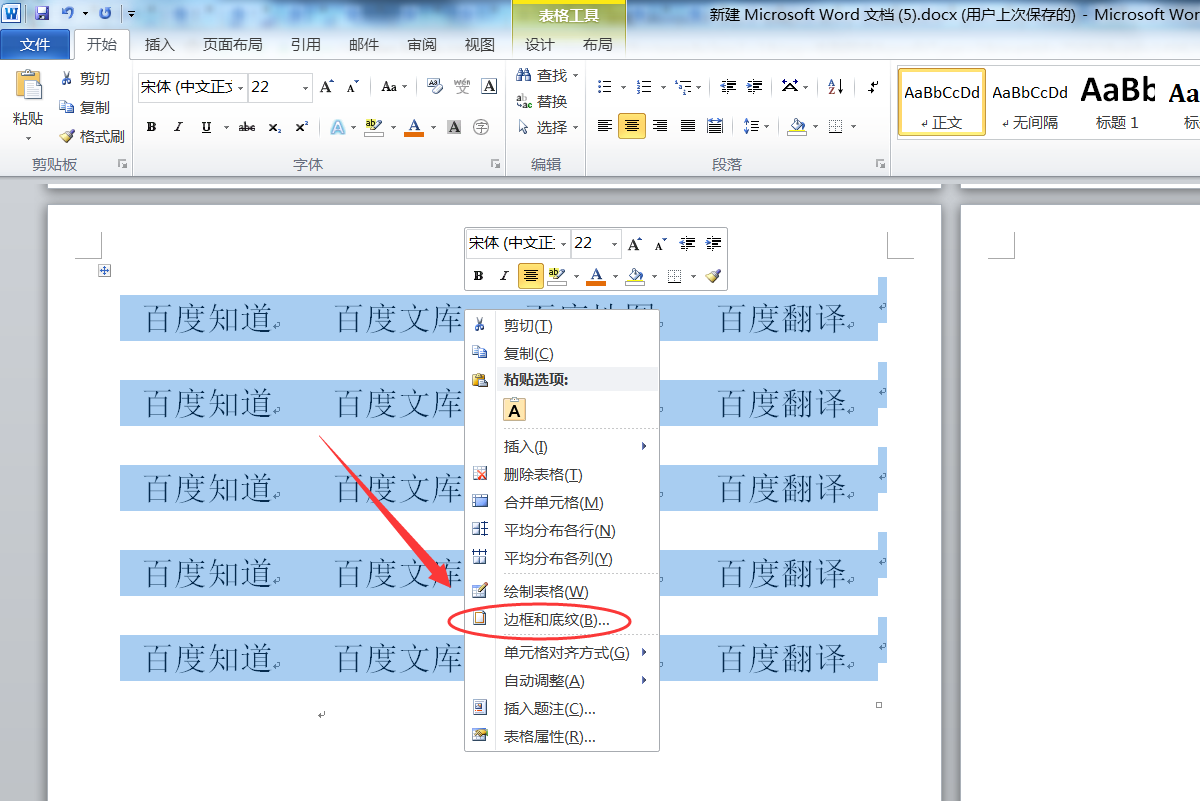Select the Format Painter (格式刷) in ribbon

pyautogui.click(x=92, y=136)
